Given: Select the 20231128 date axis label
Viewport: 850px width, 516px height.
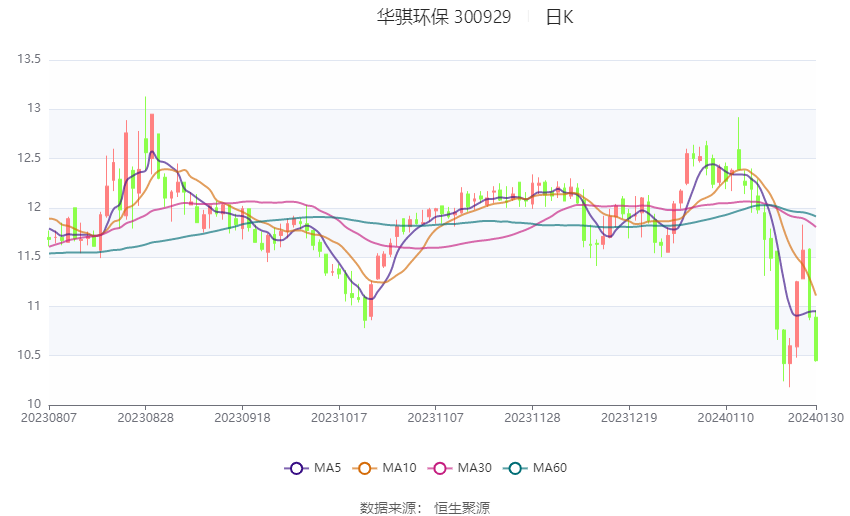Looking at the screenshot, I should click(x=532, y=418).
